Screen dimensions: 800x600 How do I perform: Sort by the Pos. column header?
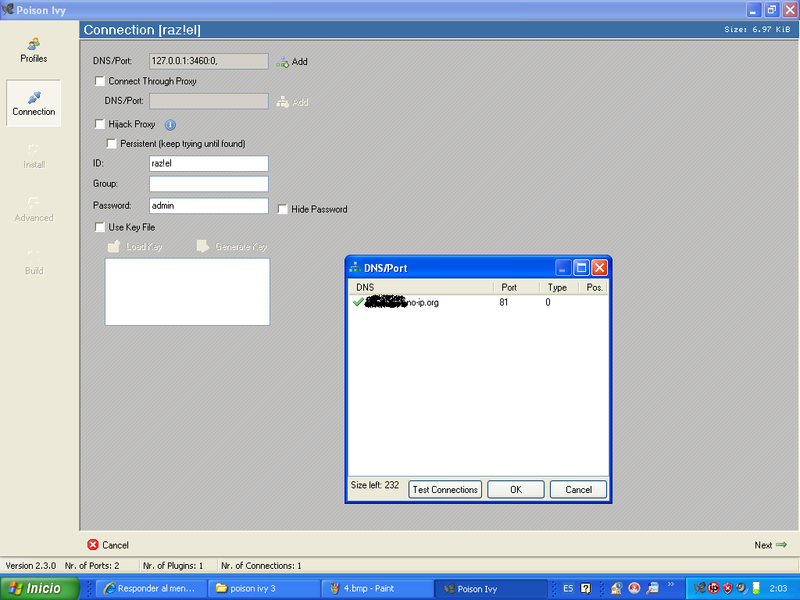(x=593, y=287)
